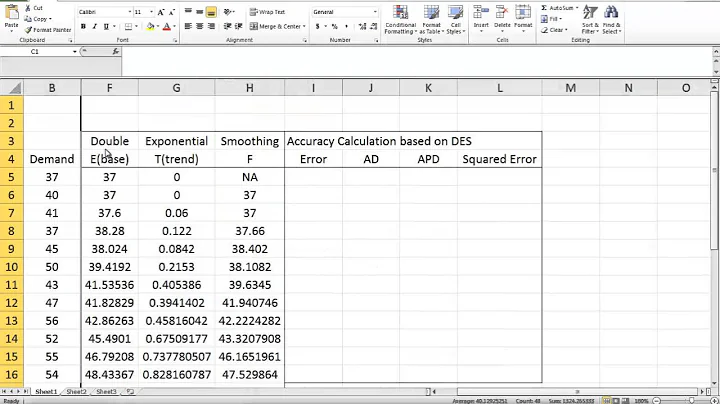Apply the yellow fill color bucket

point(150,27)
